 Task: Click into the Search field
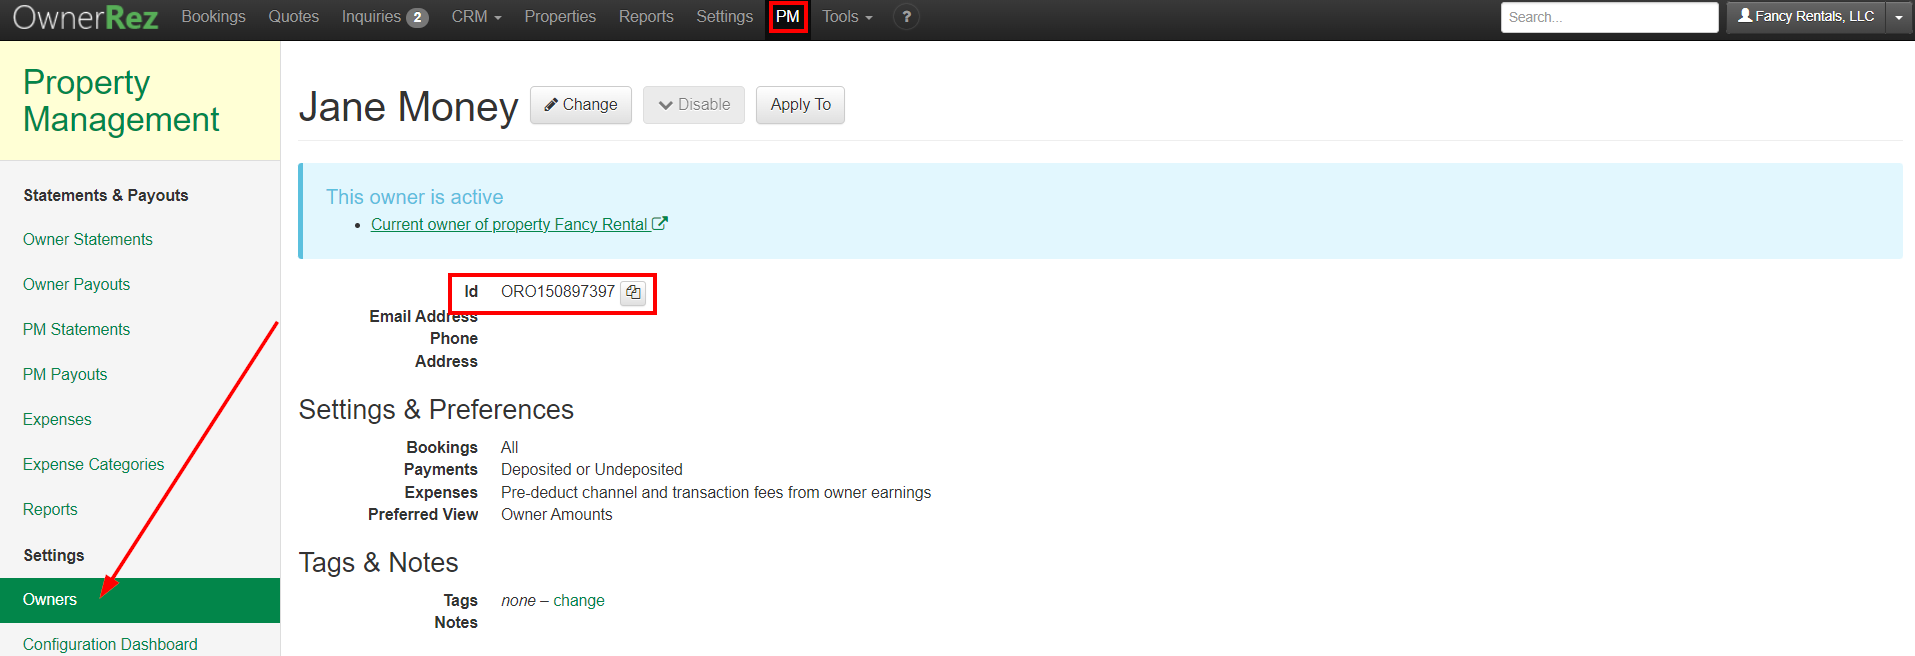pos(1608,17)
